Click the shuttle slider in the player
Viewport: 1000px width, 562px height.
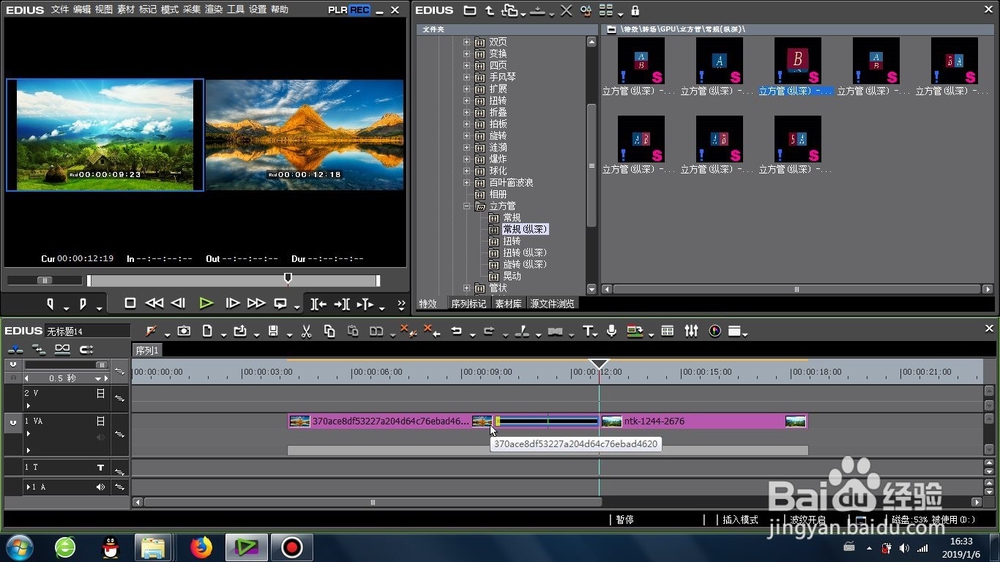click(x=44, y=280)
